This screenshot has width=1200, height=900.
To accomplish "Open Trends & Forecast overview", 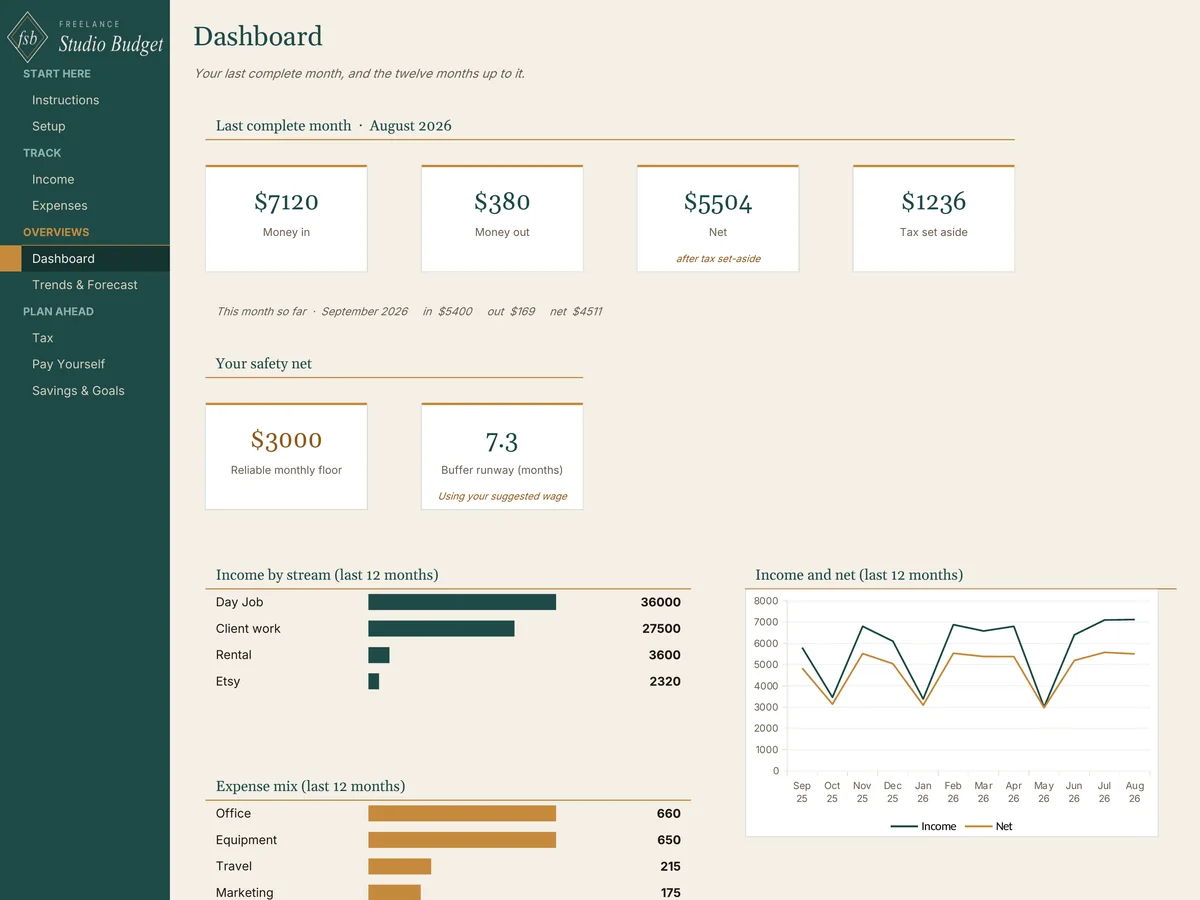I will (85, 285).
